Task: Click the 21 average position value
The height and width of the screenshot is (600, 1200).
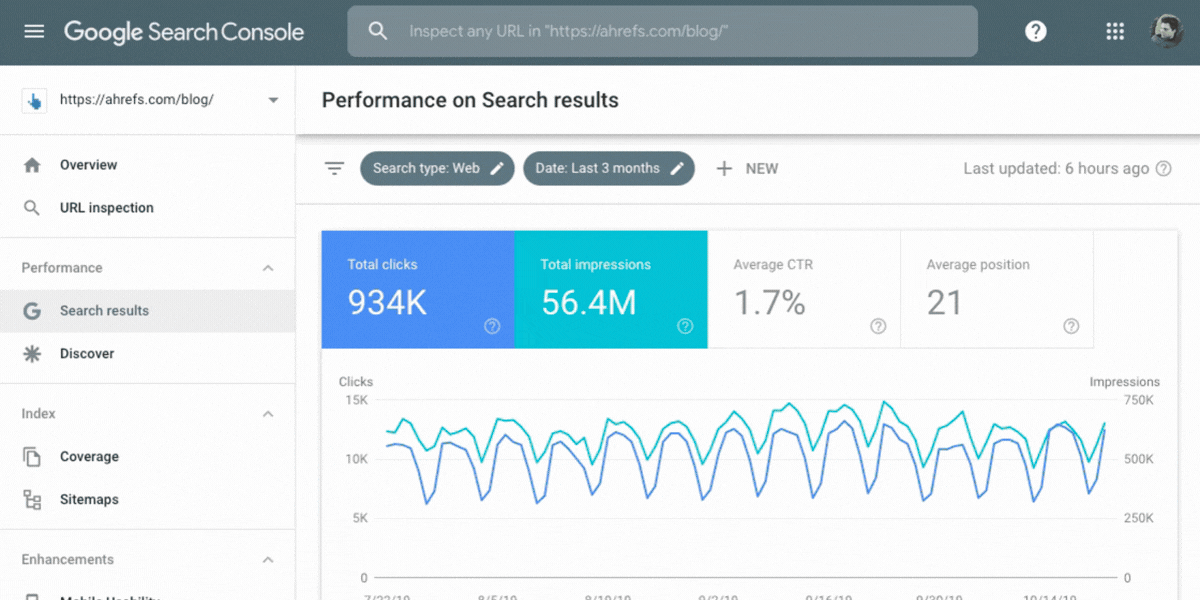Action: click(944, 303)
